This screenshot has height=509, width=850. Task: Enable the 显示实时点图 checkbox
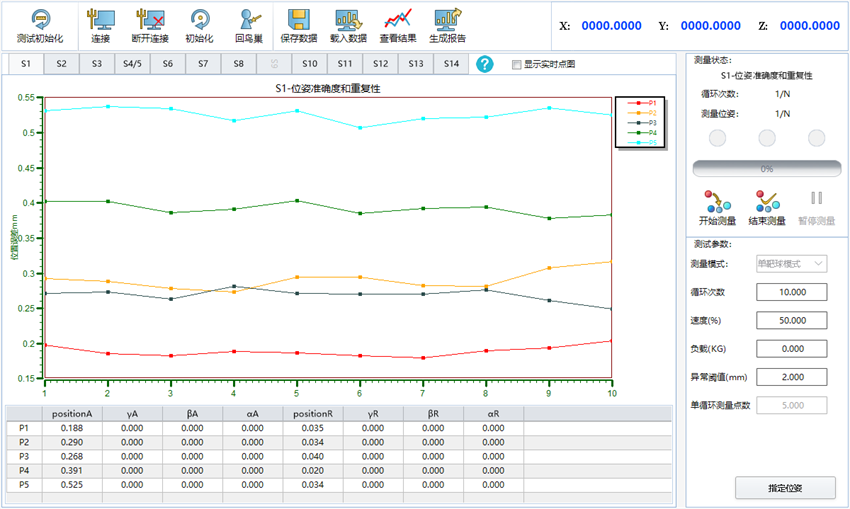click(516, 65)
